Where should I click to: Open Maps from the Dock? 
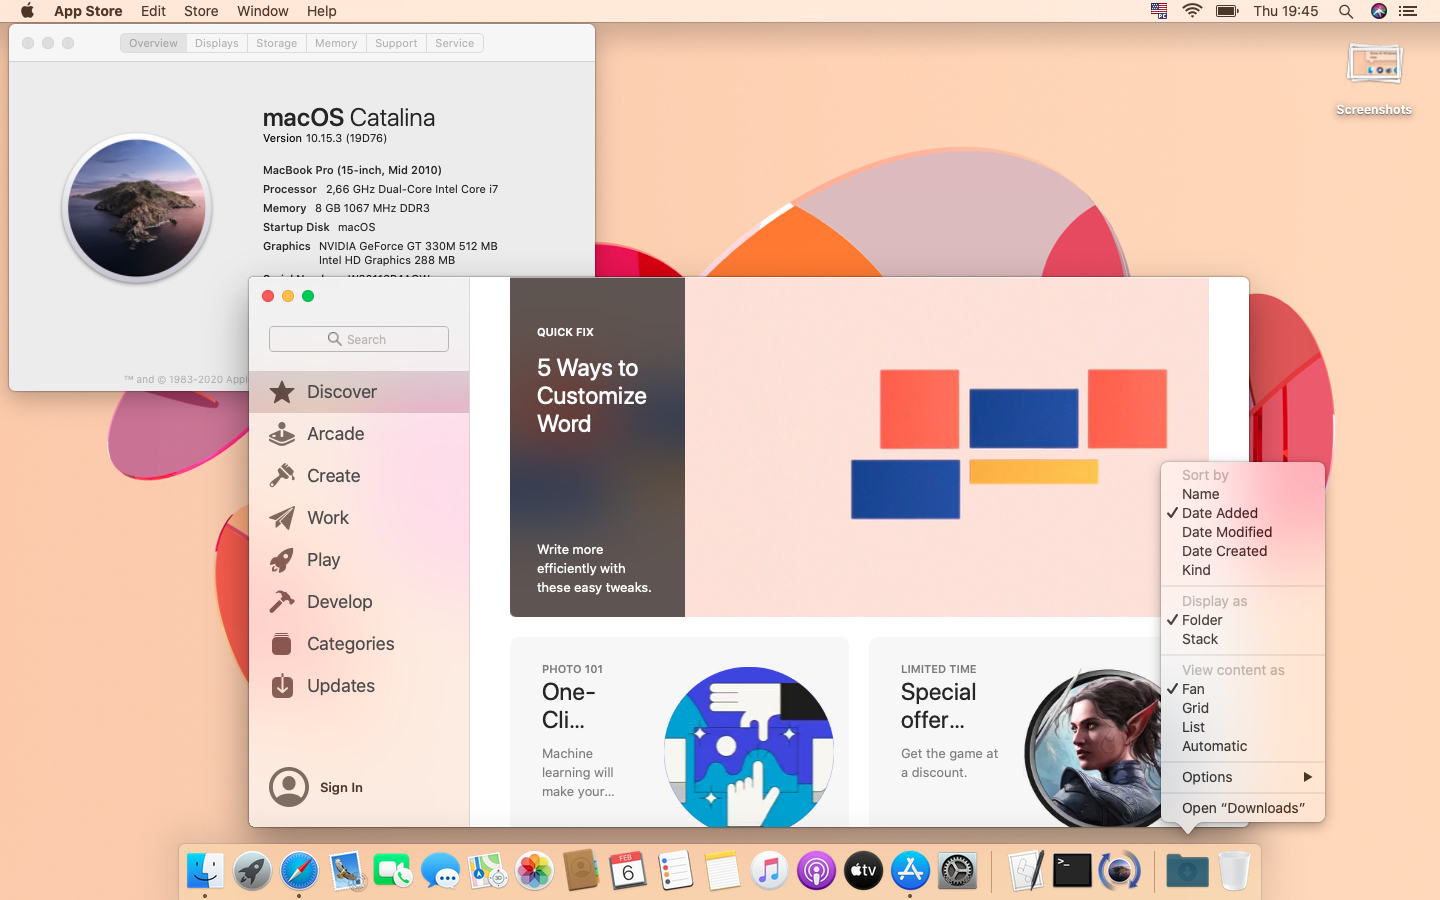(487, 871)
